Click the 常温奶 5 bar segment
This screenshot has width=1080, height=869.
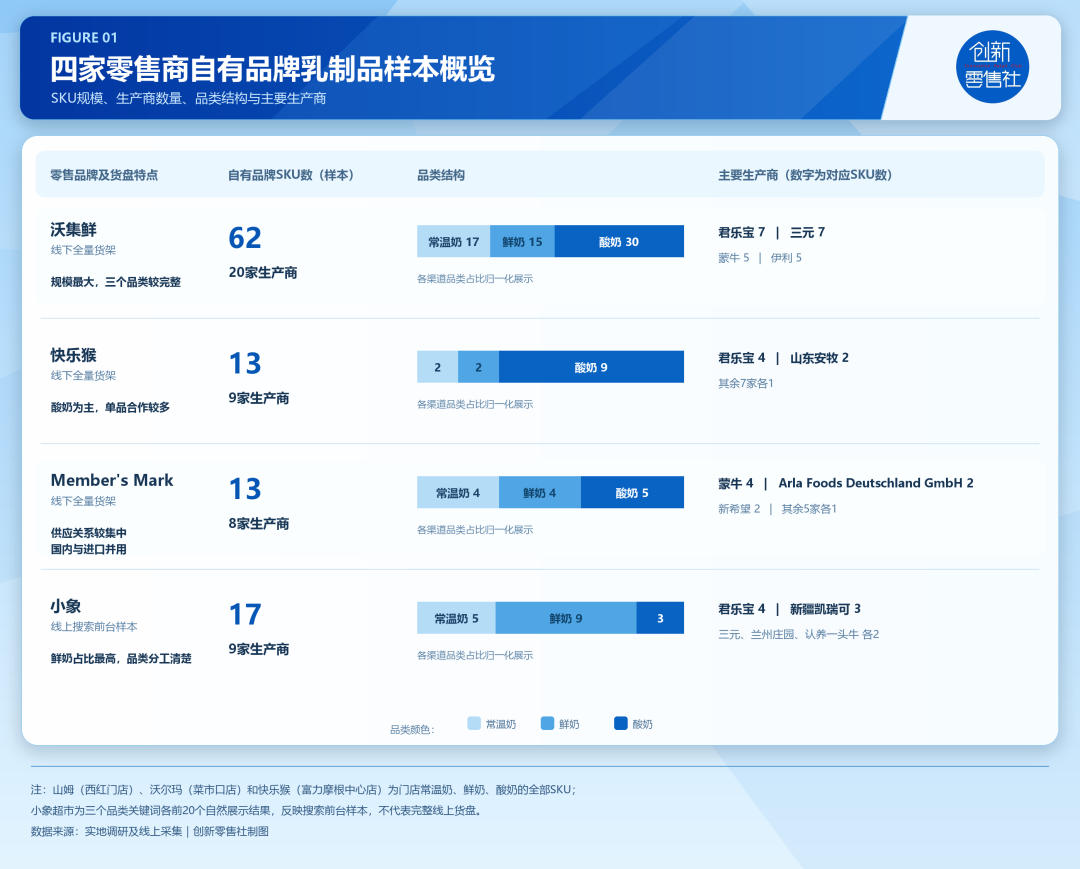(x=456, y=618)
